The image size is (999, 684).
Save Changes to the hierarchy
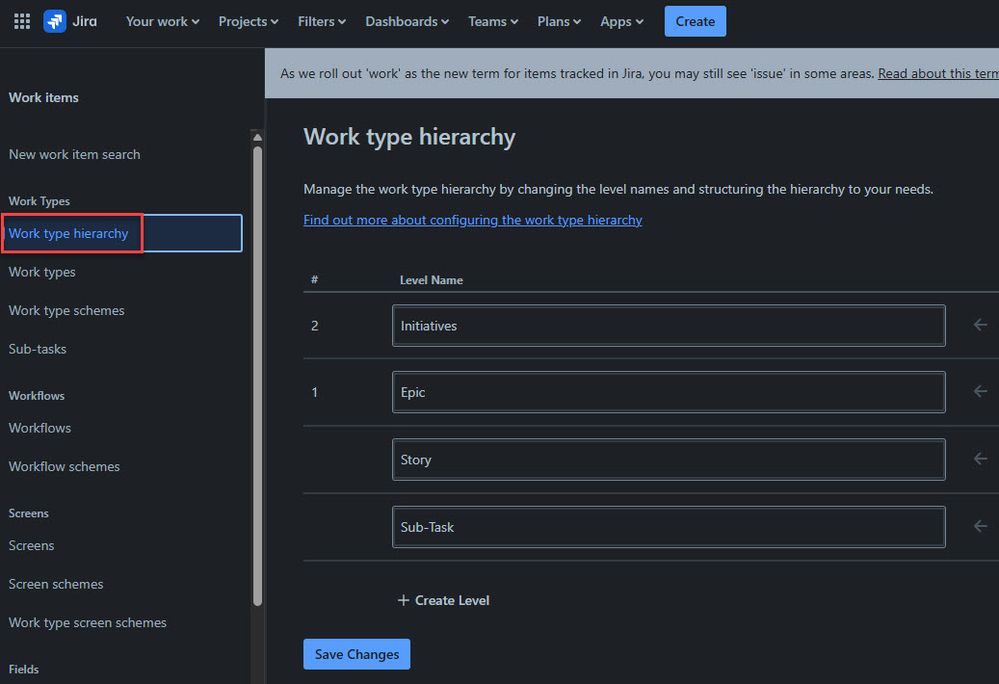[357, 654]
